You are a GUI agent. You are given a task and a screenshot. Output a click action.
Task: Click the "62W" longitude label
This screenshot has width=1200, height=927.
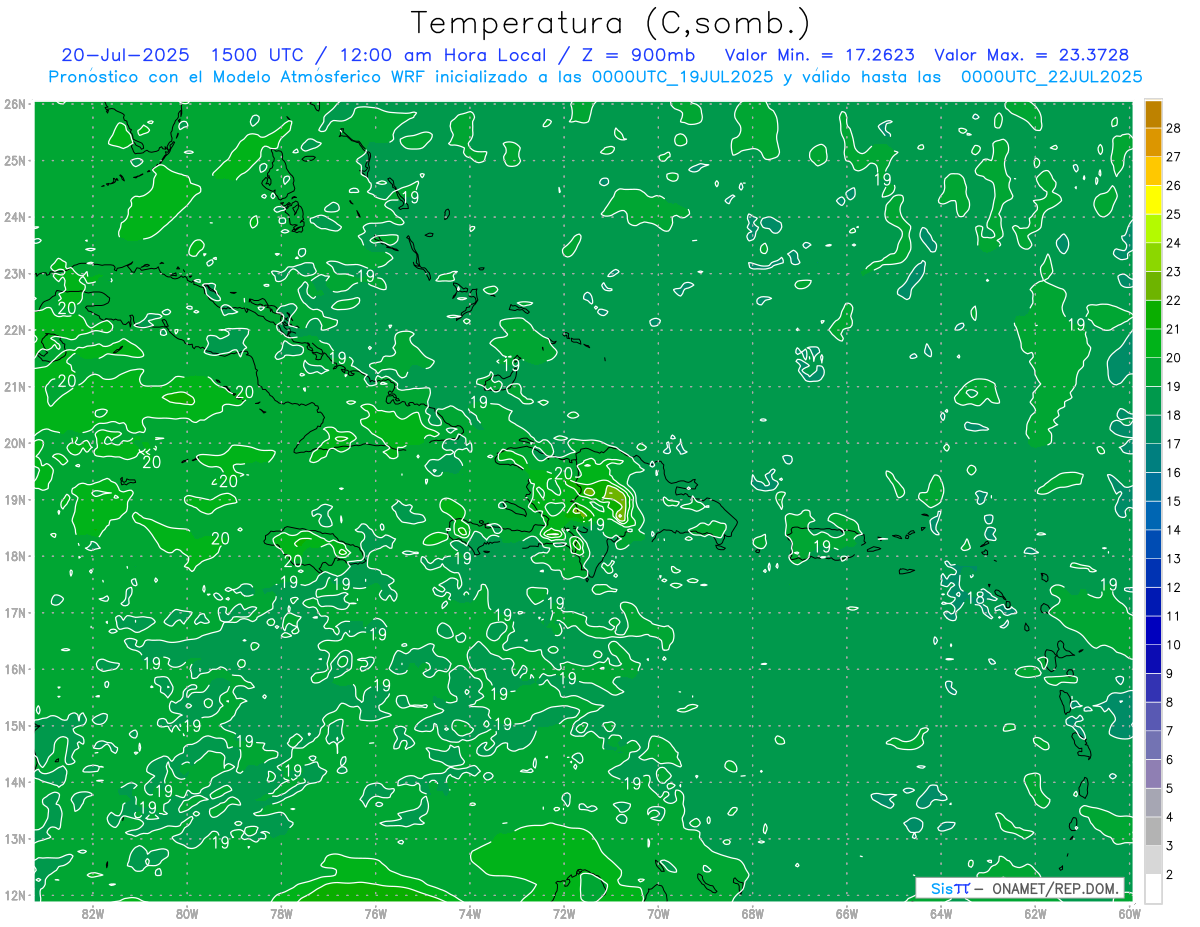coord(1035,913)
